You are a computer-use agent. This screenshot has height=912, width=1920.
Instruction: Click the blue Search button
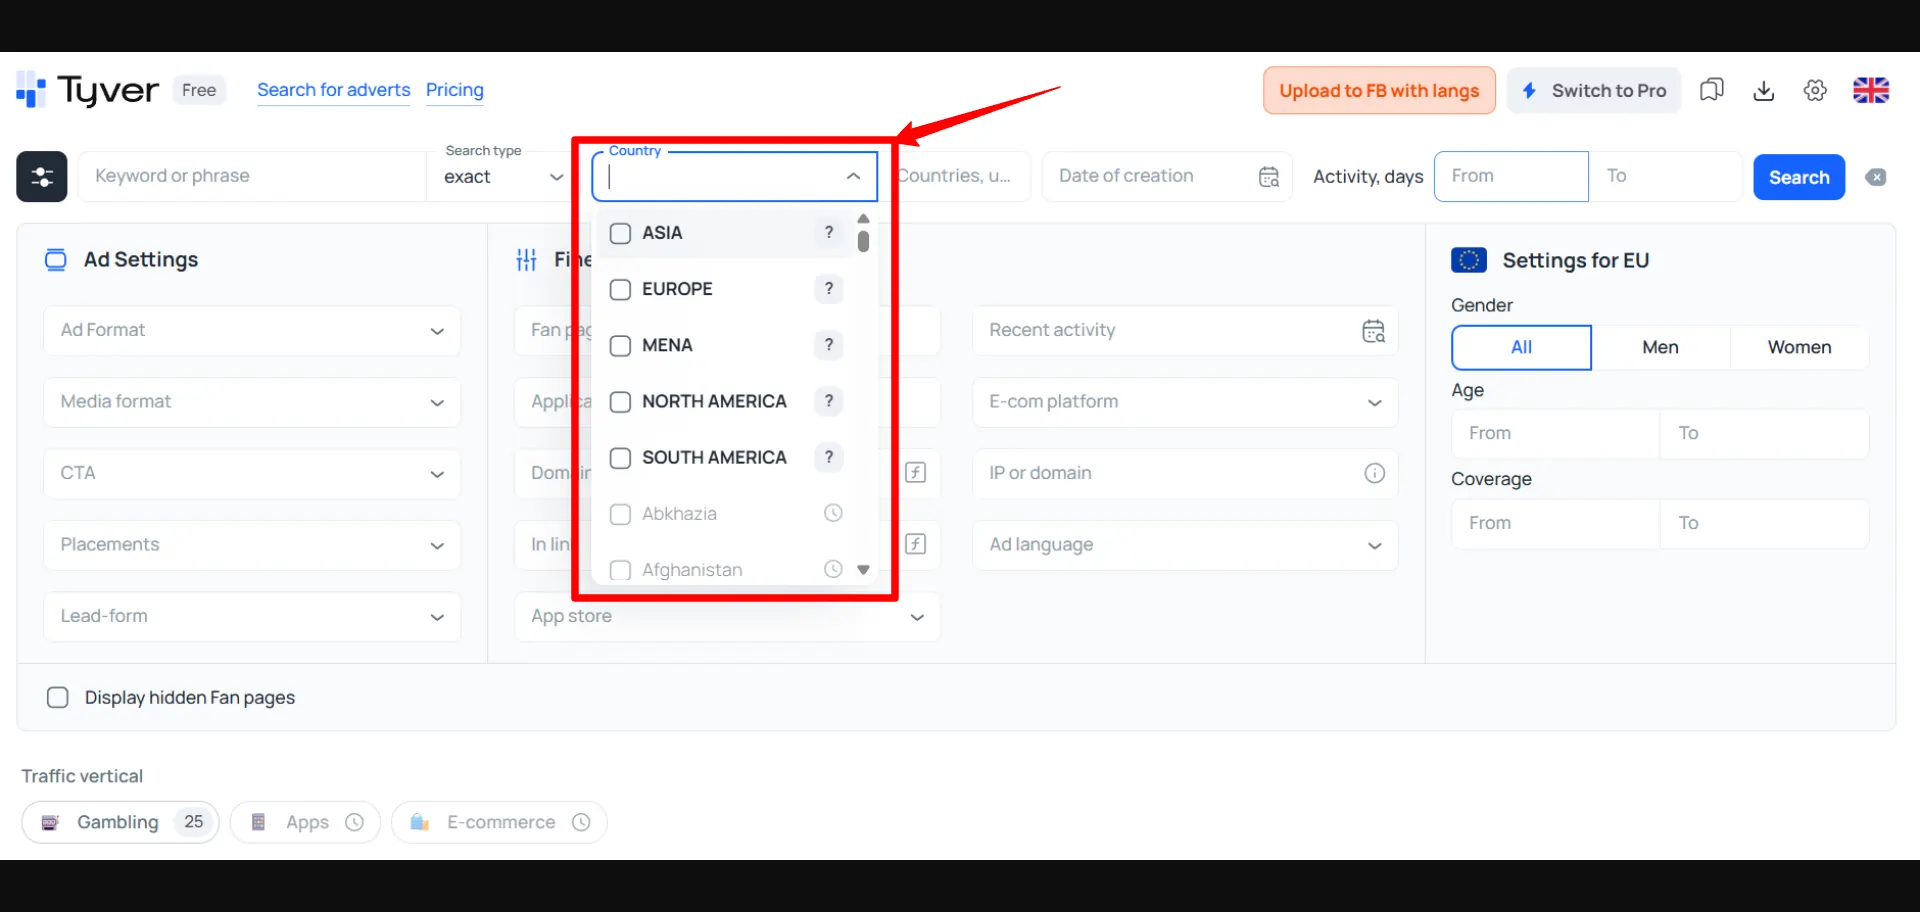(x=1798, y=177)
